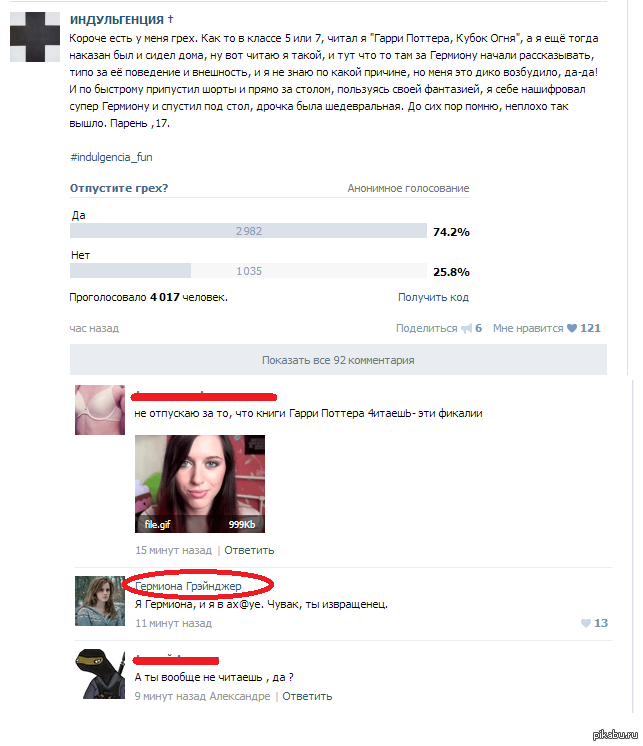Open the file.gif attachment preview
Screen dimensions: 643x746
pyautogui.click(x=200, y=483)
